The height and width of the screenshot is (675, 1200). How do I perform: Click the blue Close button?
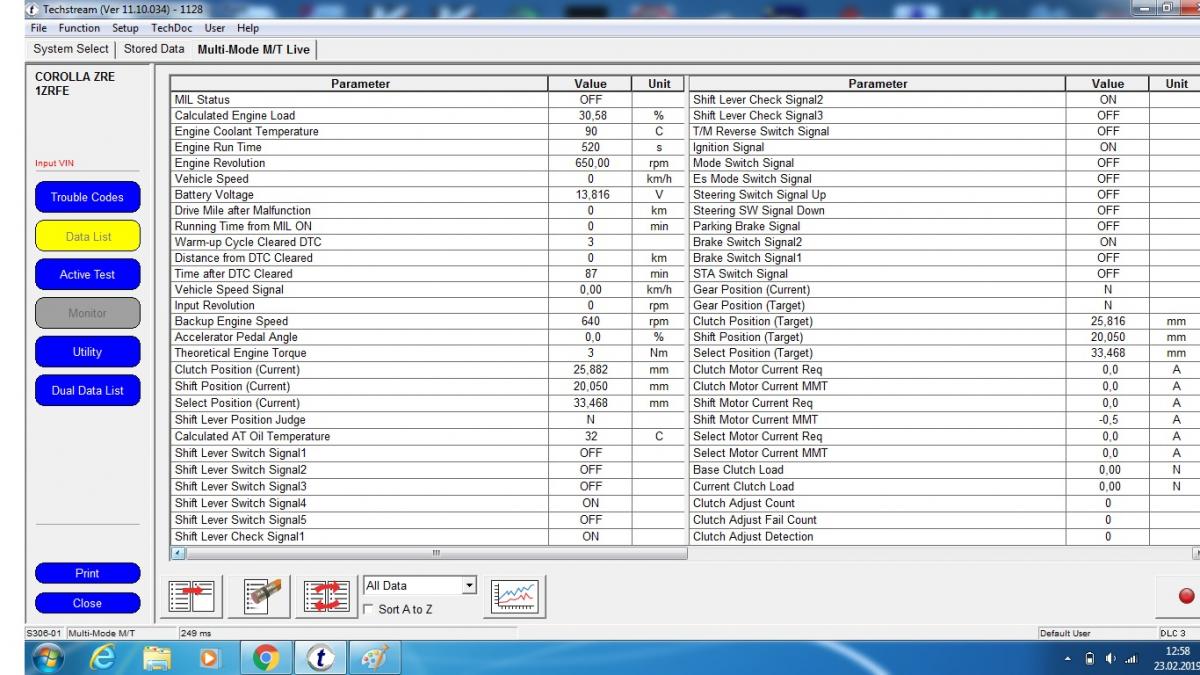click(x=87, y=603)
